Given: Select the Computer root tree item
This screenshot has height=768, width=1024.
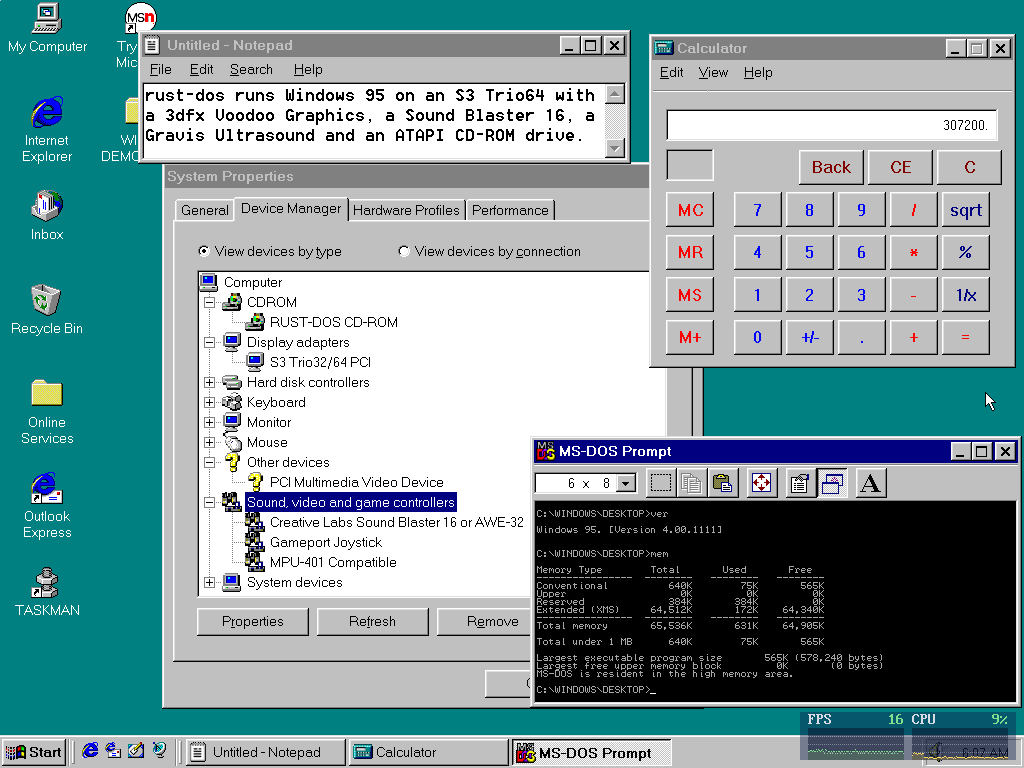Looking at the screenshot, I should [x=253, y=282].
